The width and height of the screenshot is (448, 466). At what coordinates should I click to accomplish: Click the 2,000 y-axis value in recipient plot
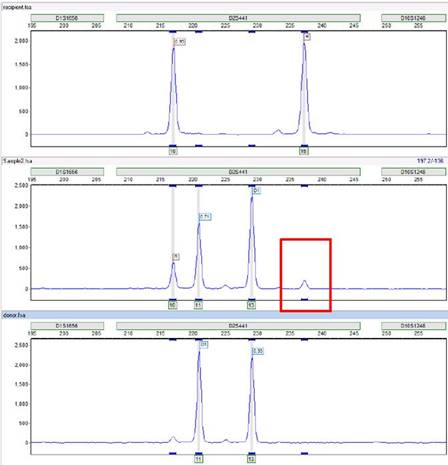(22, 41)
